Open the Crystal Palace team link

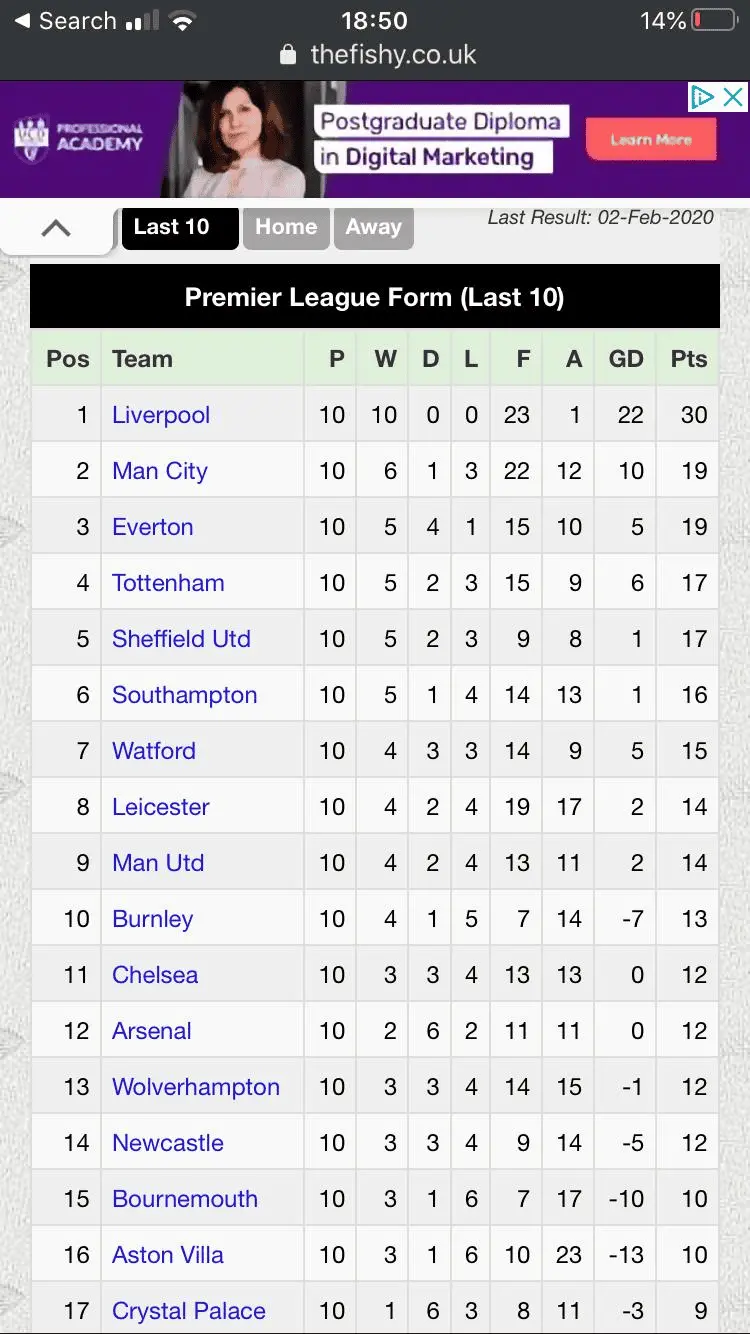pos(189,1311)
